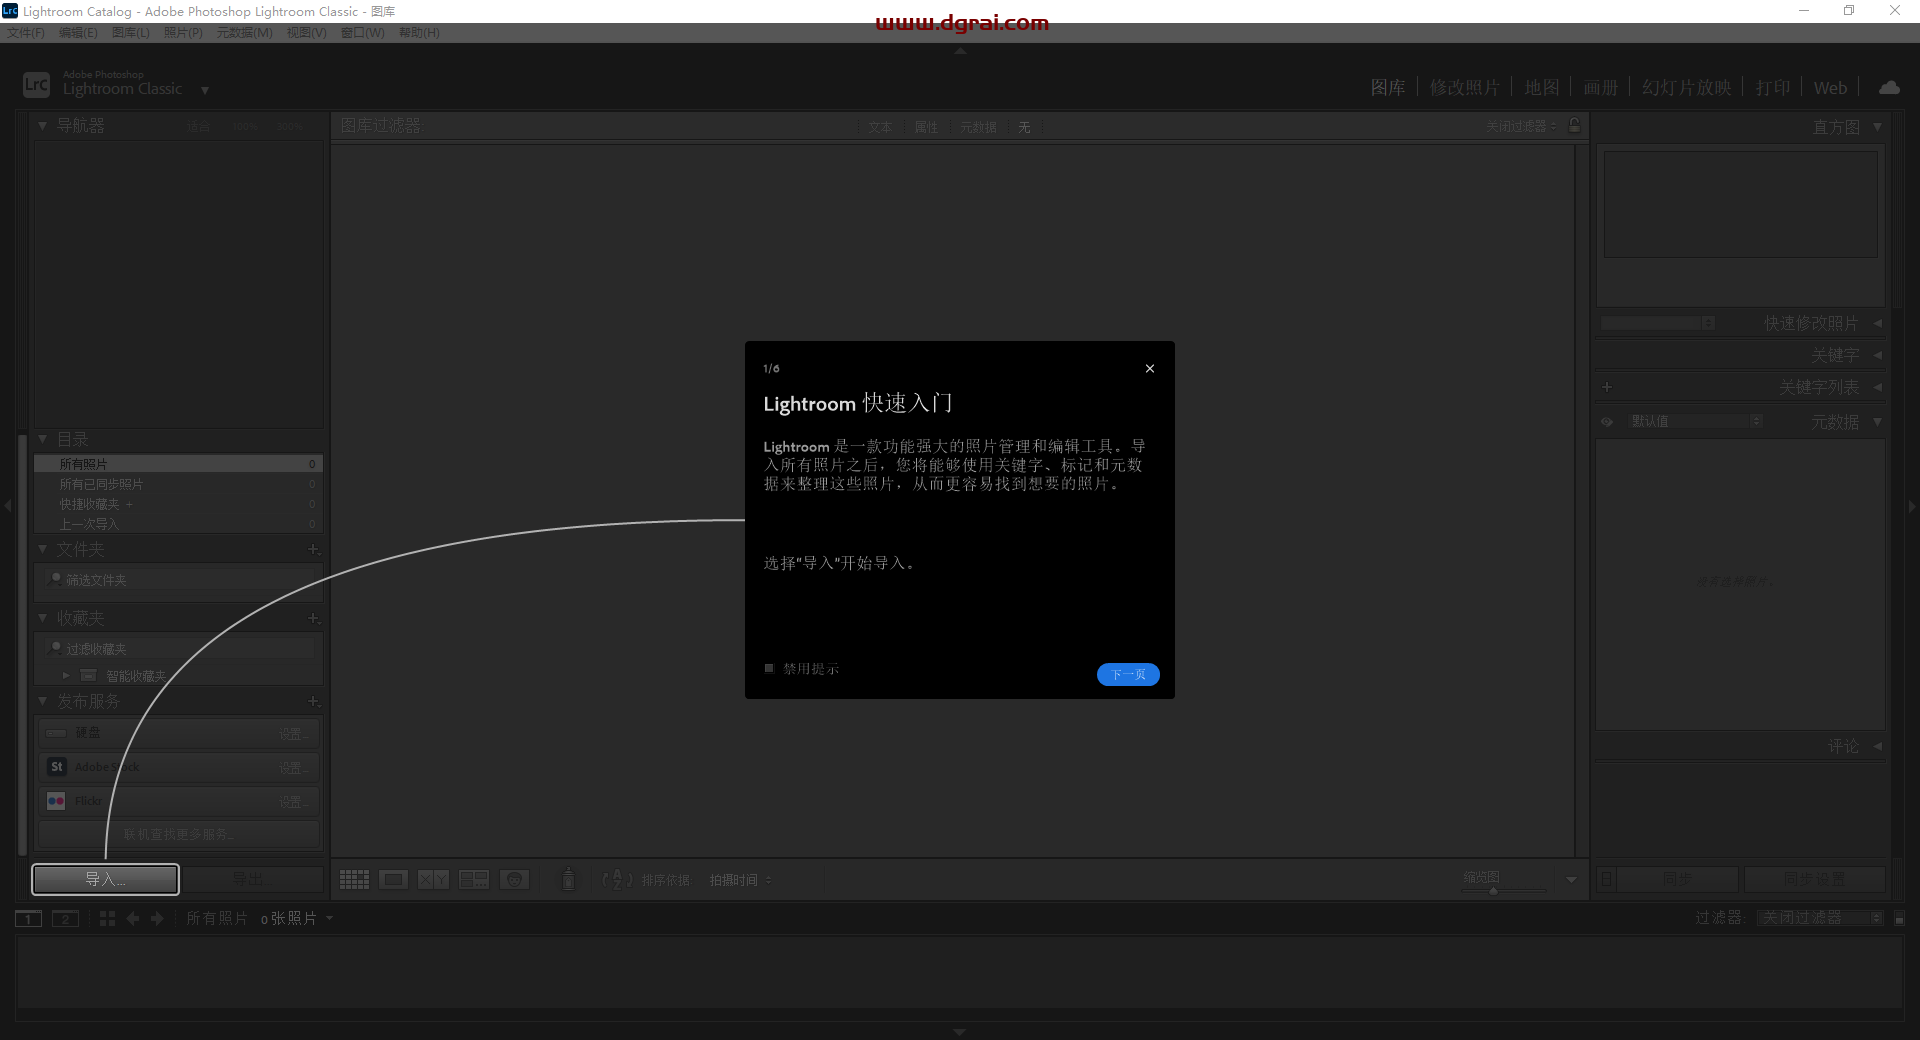Click 联机查找更多服务 find services button
This screenshot has width=1920, height=1040.
click(179, 834)
